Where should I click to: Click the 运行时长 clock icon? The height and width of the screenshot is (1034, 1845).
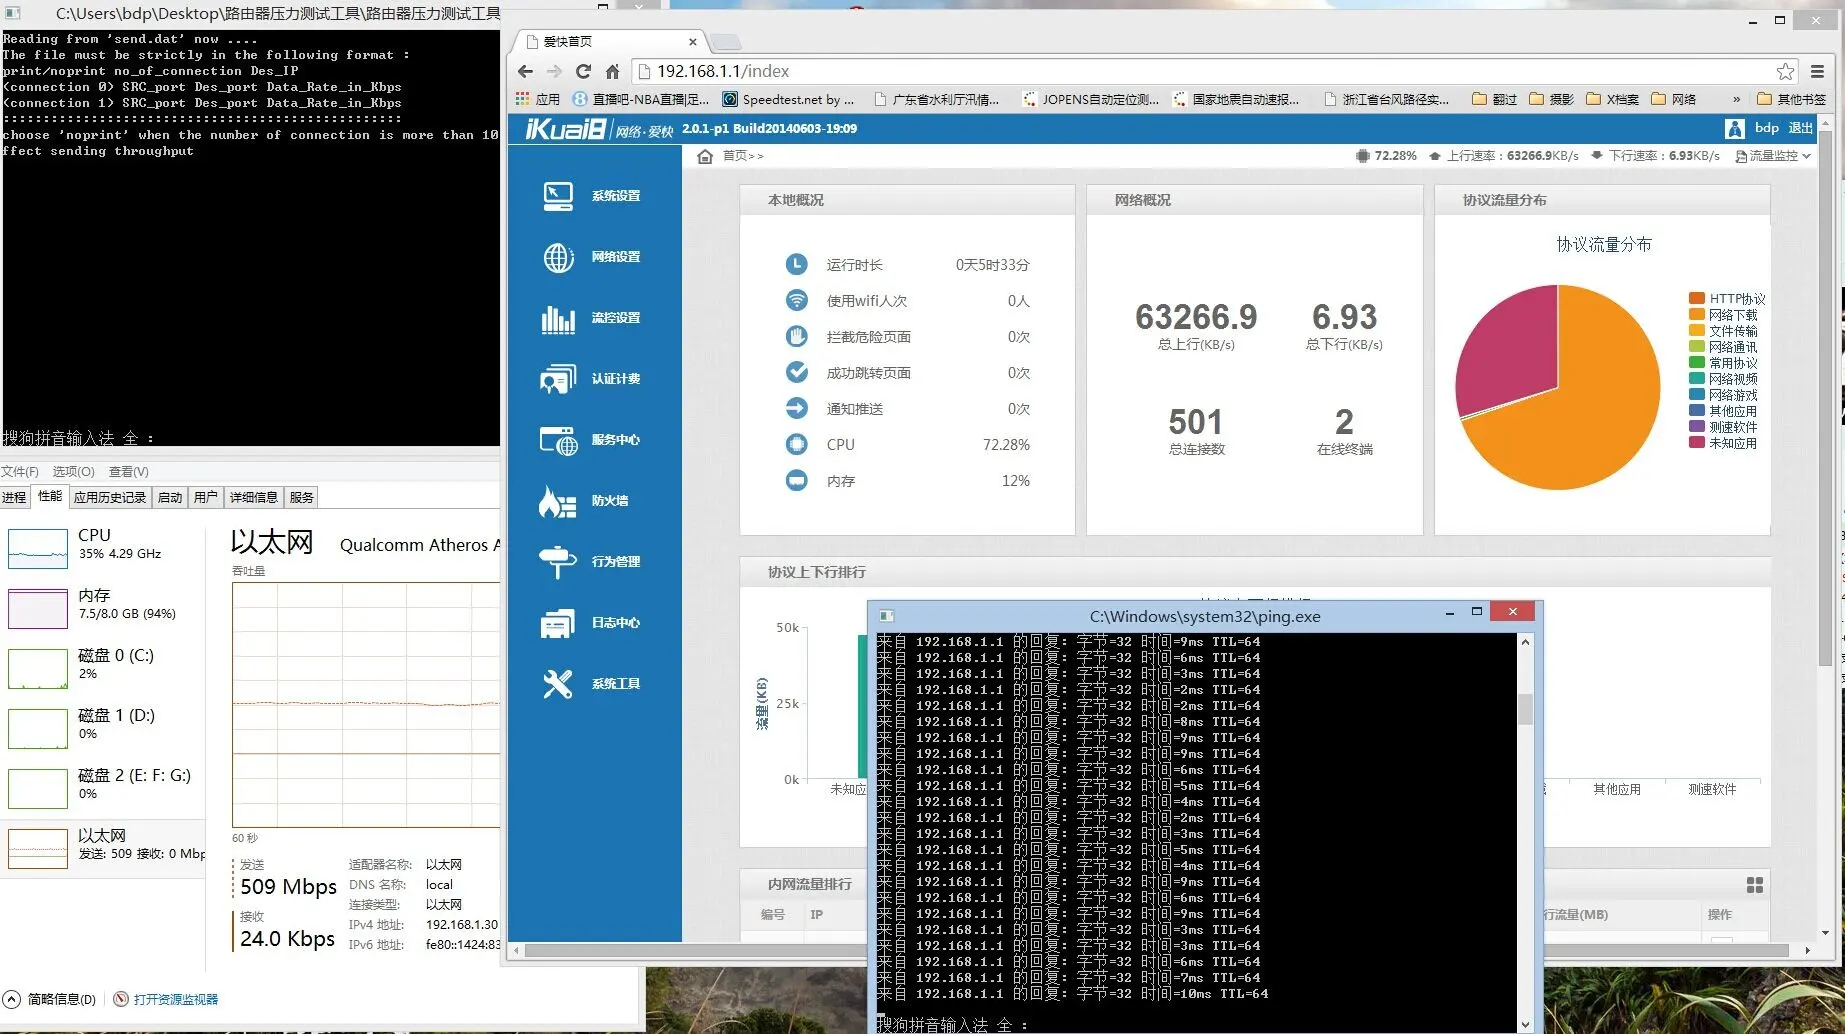click(796, 265)
